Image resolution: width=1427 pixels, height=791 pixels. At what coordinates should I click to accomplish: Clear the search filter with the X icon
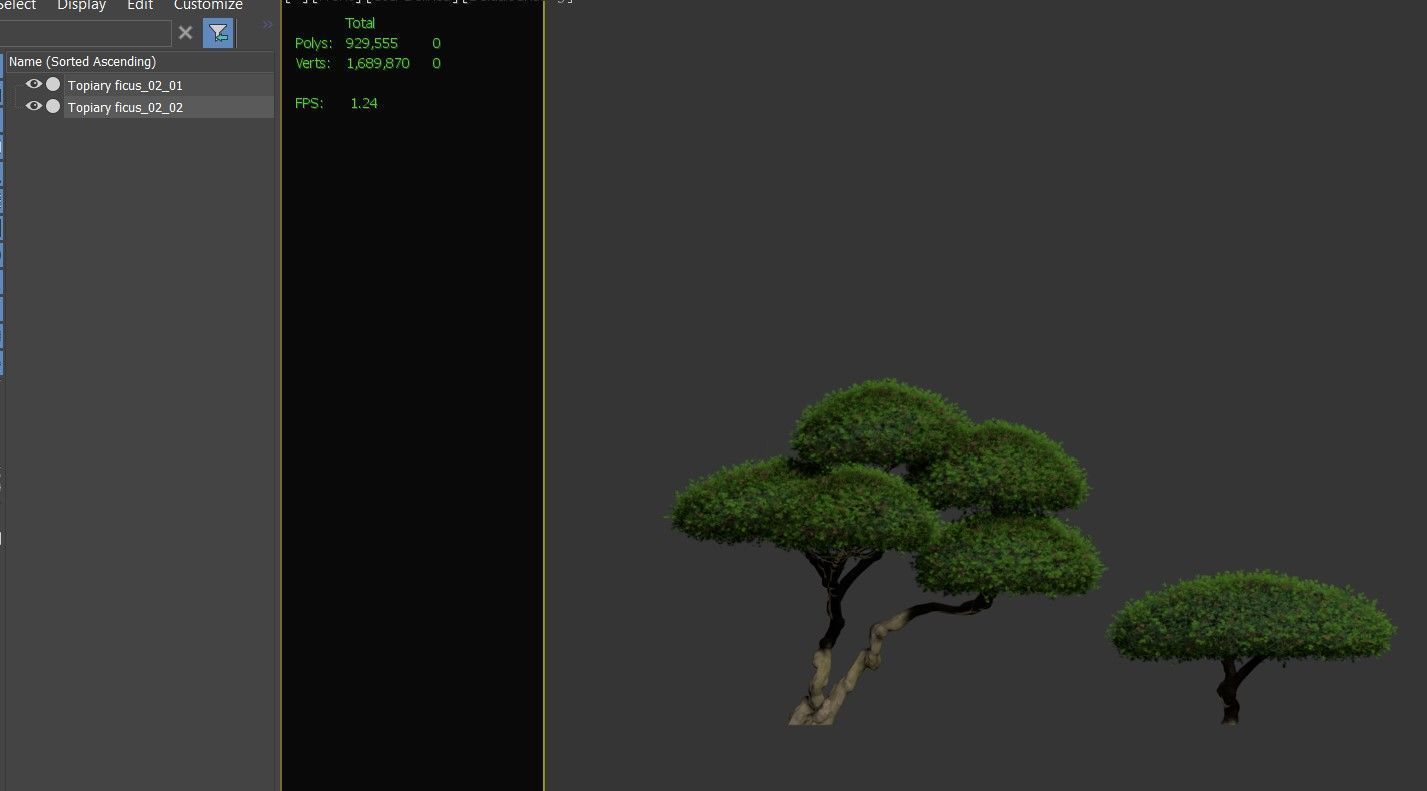185,33
